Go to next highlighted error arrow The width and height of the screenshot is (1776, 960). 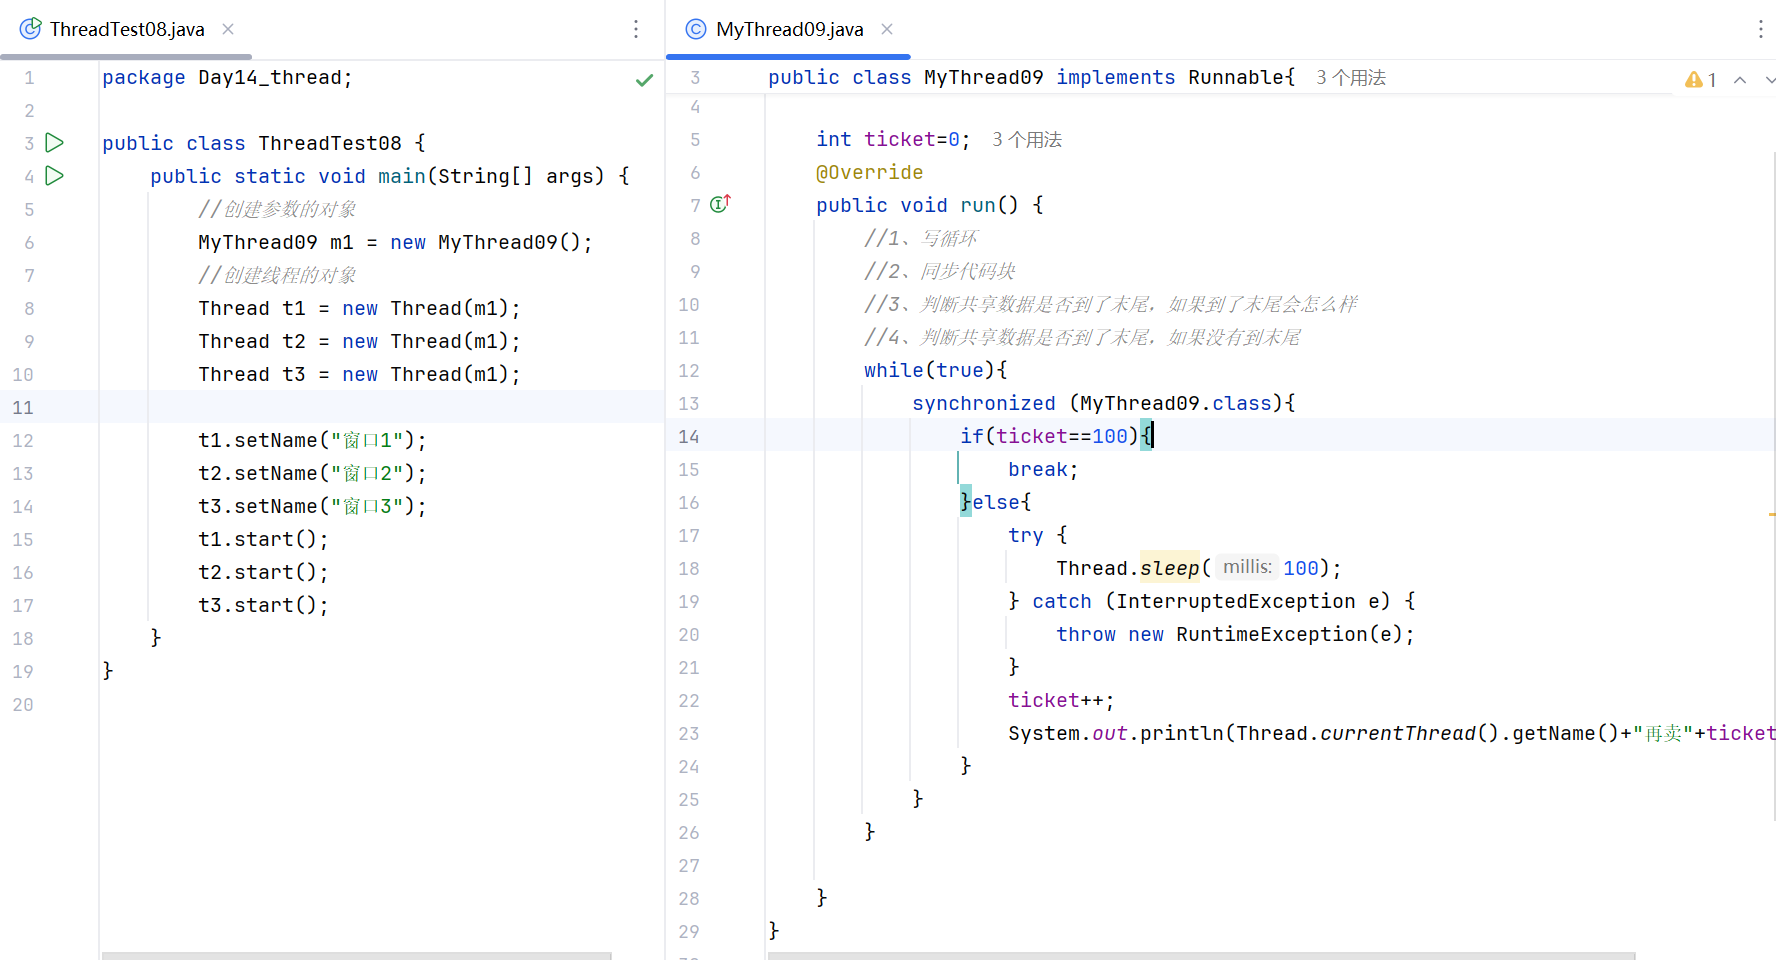click(1769, 80)
